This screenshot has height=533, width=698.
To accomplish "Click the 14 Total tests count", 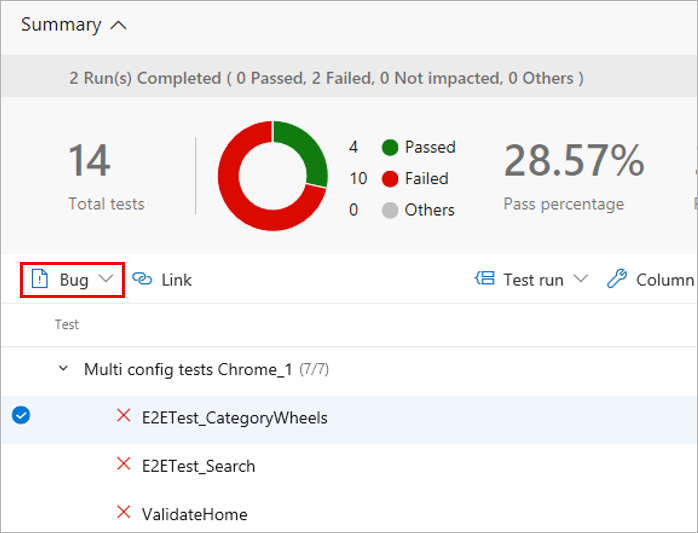I will coord(89,160).
